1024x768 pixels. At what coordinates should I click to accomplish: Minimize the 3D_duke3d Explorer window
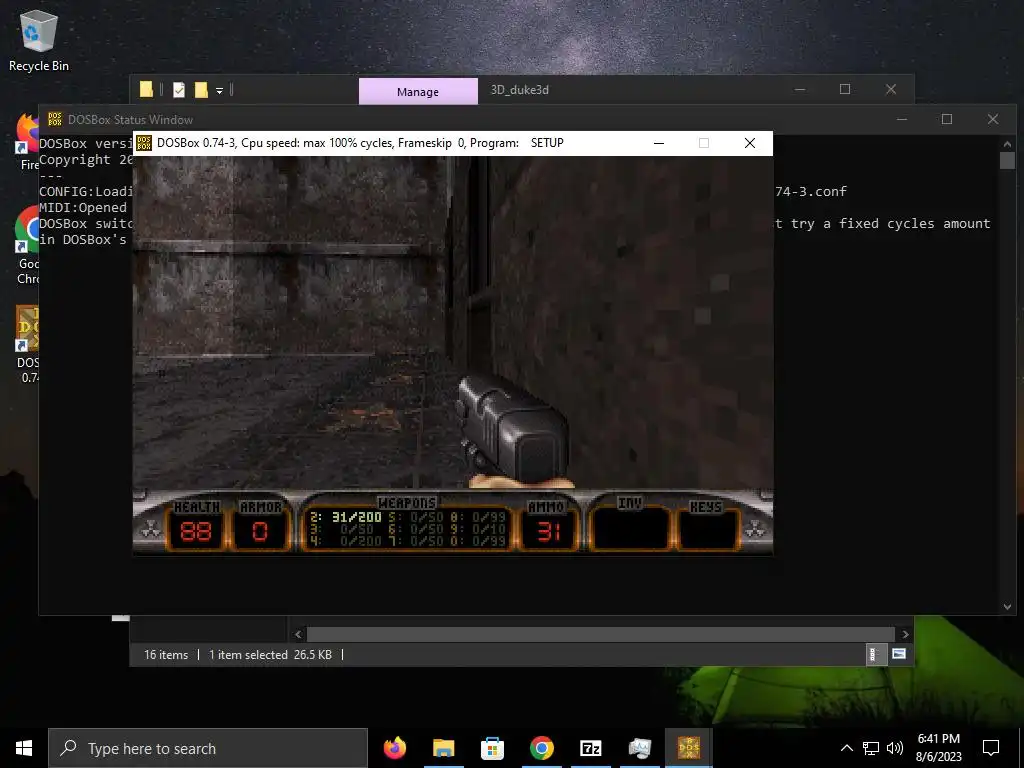[x=800, y=89]
